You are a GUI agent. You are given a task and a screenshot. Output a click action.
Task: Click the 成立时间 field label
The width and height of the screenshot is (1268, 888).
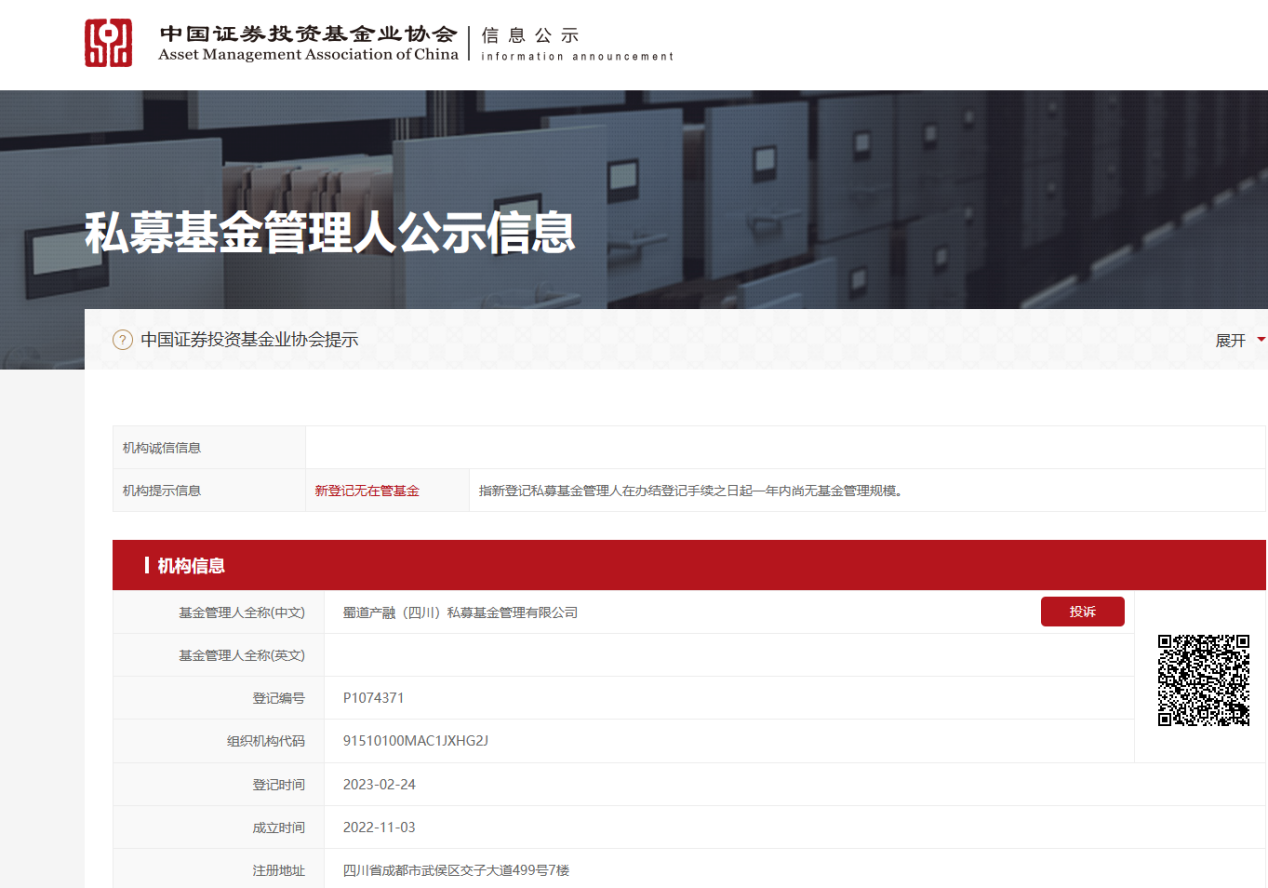pyautogui.click(x=279, y=828)
